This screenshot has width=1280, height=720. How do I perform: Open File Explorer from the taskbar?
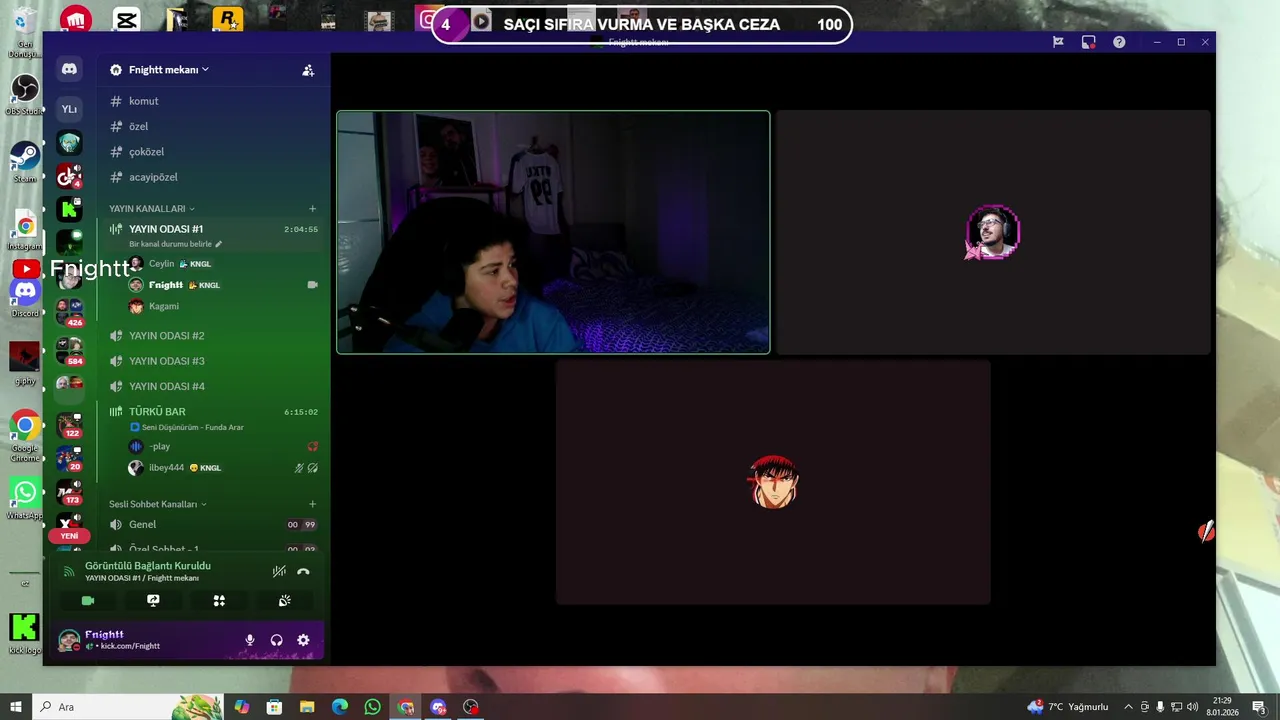point(307,707)
